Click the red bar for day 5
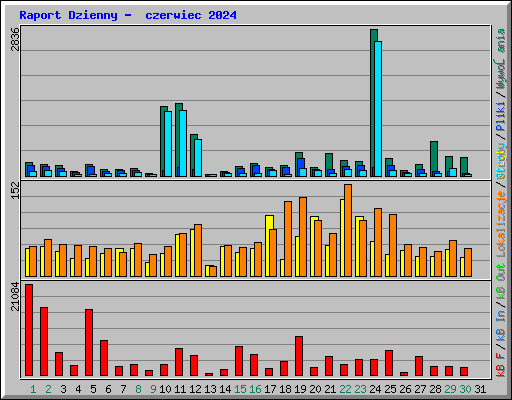This screenshot has width=512, height=400. click(x=89, y=342)
